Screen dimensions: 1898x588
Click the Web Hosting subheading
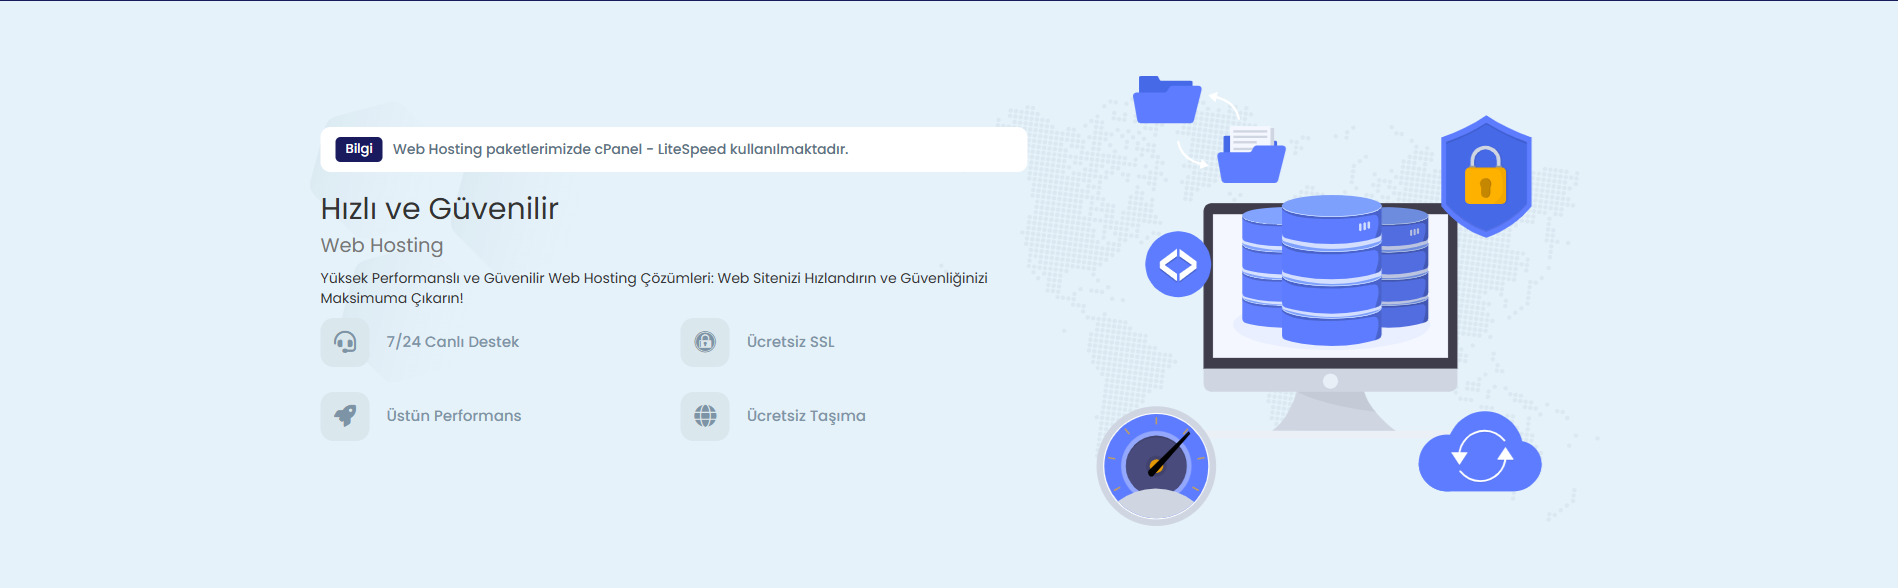[381, 245]
